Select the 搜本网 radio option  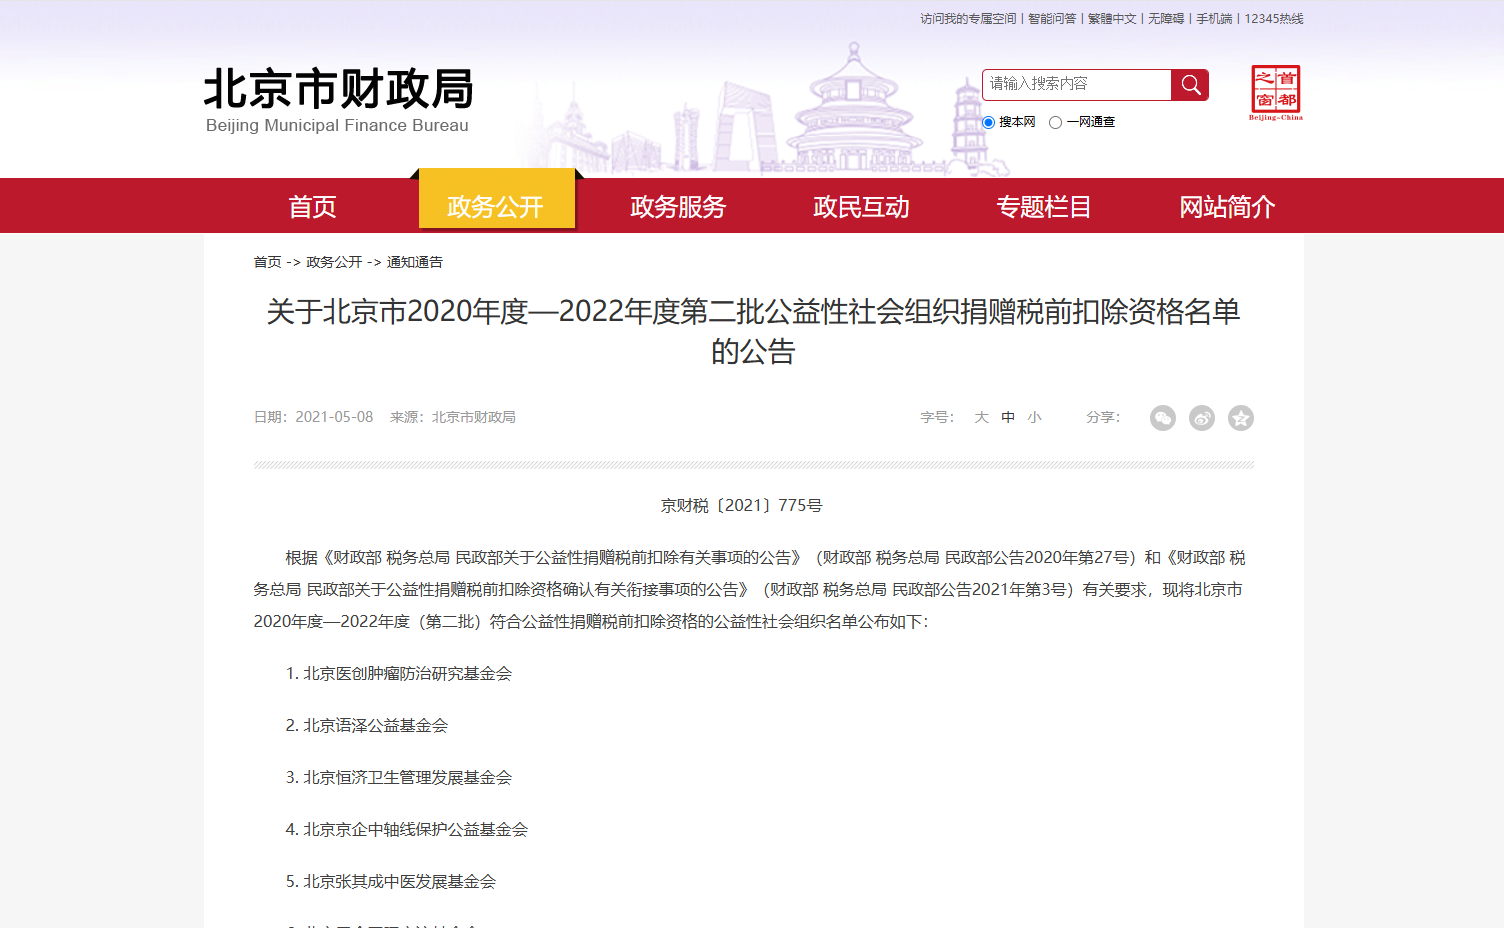pos(988,122)
